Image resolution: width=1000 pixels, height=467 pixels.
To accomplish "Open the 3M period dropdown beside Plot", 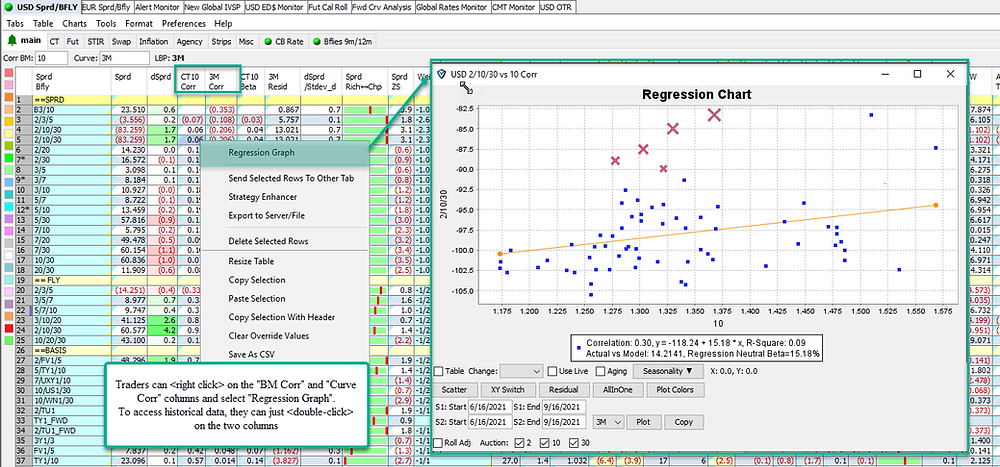I will coord(608,422).
